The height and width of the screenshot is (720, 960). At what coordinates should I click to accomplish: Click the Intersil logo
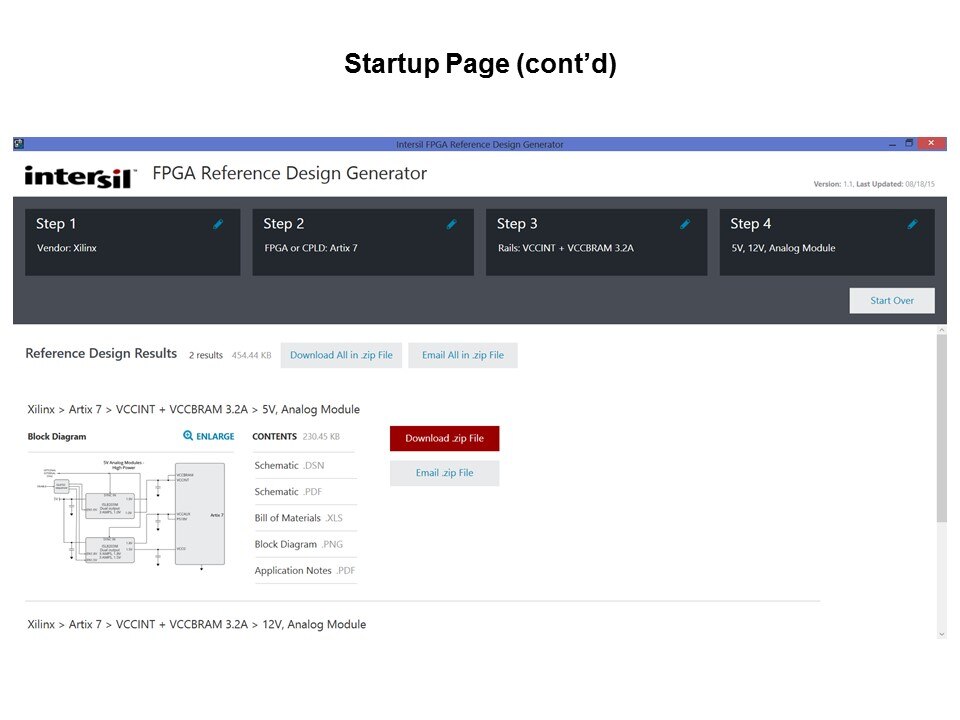[80, 175]
